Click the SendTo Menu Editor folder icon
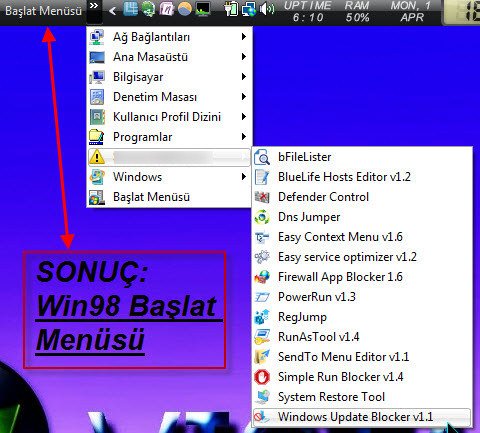Image resolution: width=480 pixels, height=433 pixels. [x=262, y=357]
